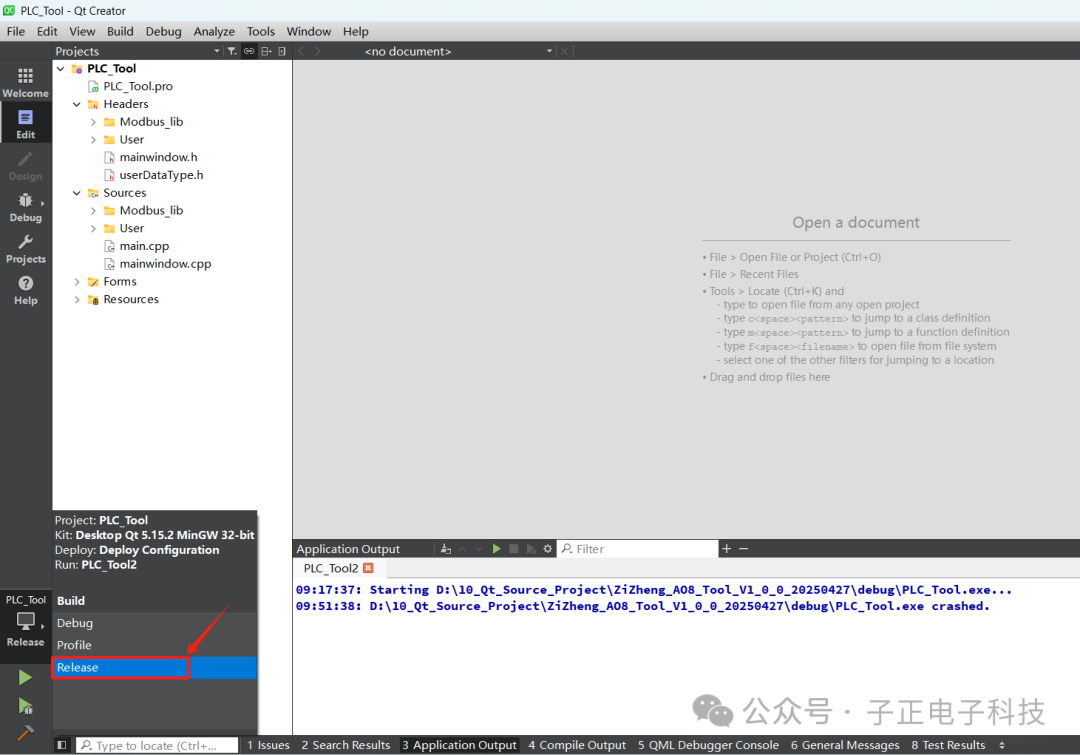Re-run the program from output toolbar
This screenshot has height=755, width=1080.
tap(496, 549)
